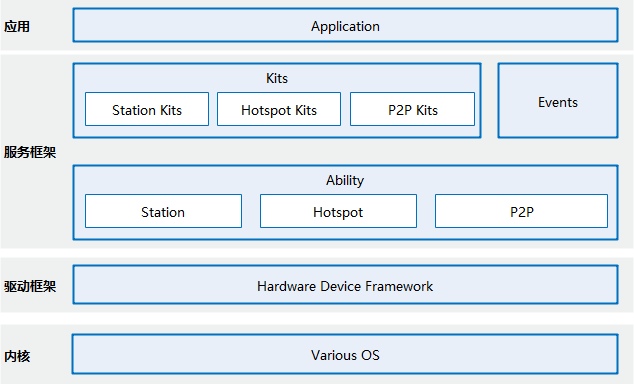Select the Hotspot box under Ability
Image resolution: width=634 pixels, height=384 pixels.
coord(338,211)
